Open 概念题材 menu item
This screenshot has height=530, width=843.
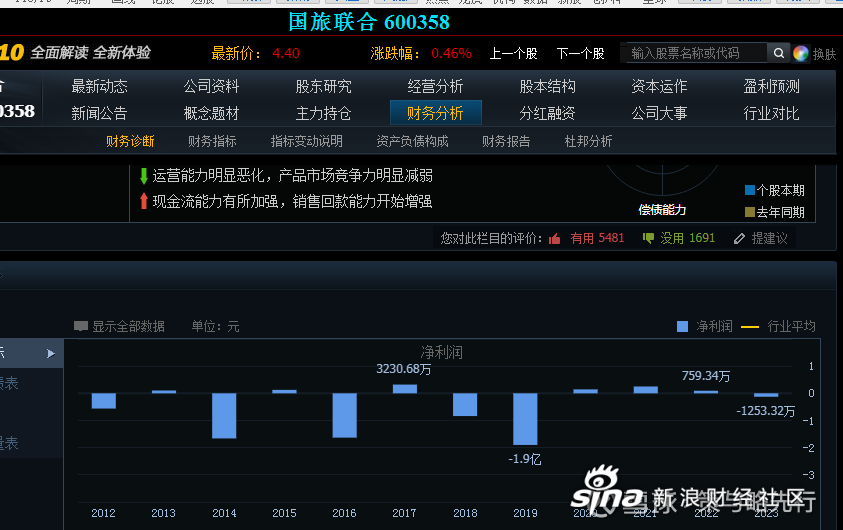(211, 113)
